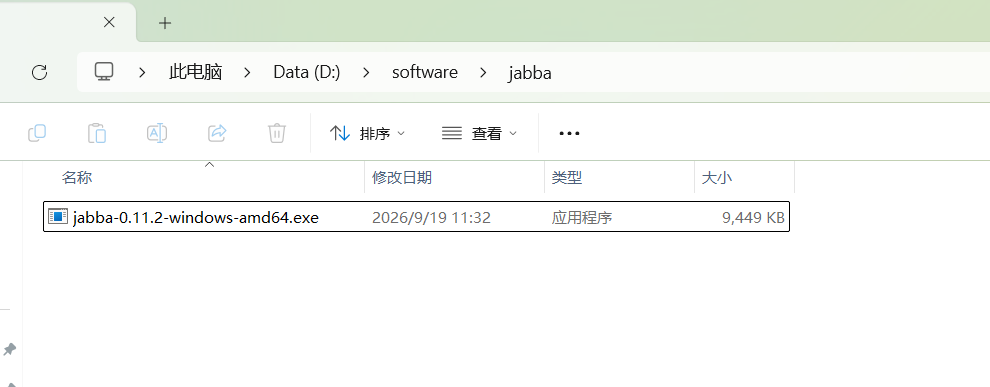Viewport: 990px width, 387px height.
Task: Expand chevron after Data (D:)
Action: [366, 72]
